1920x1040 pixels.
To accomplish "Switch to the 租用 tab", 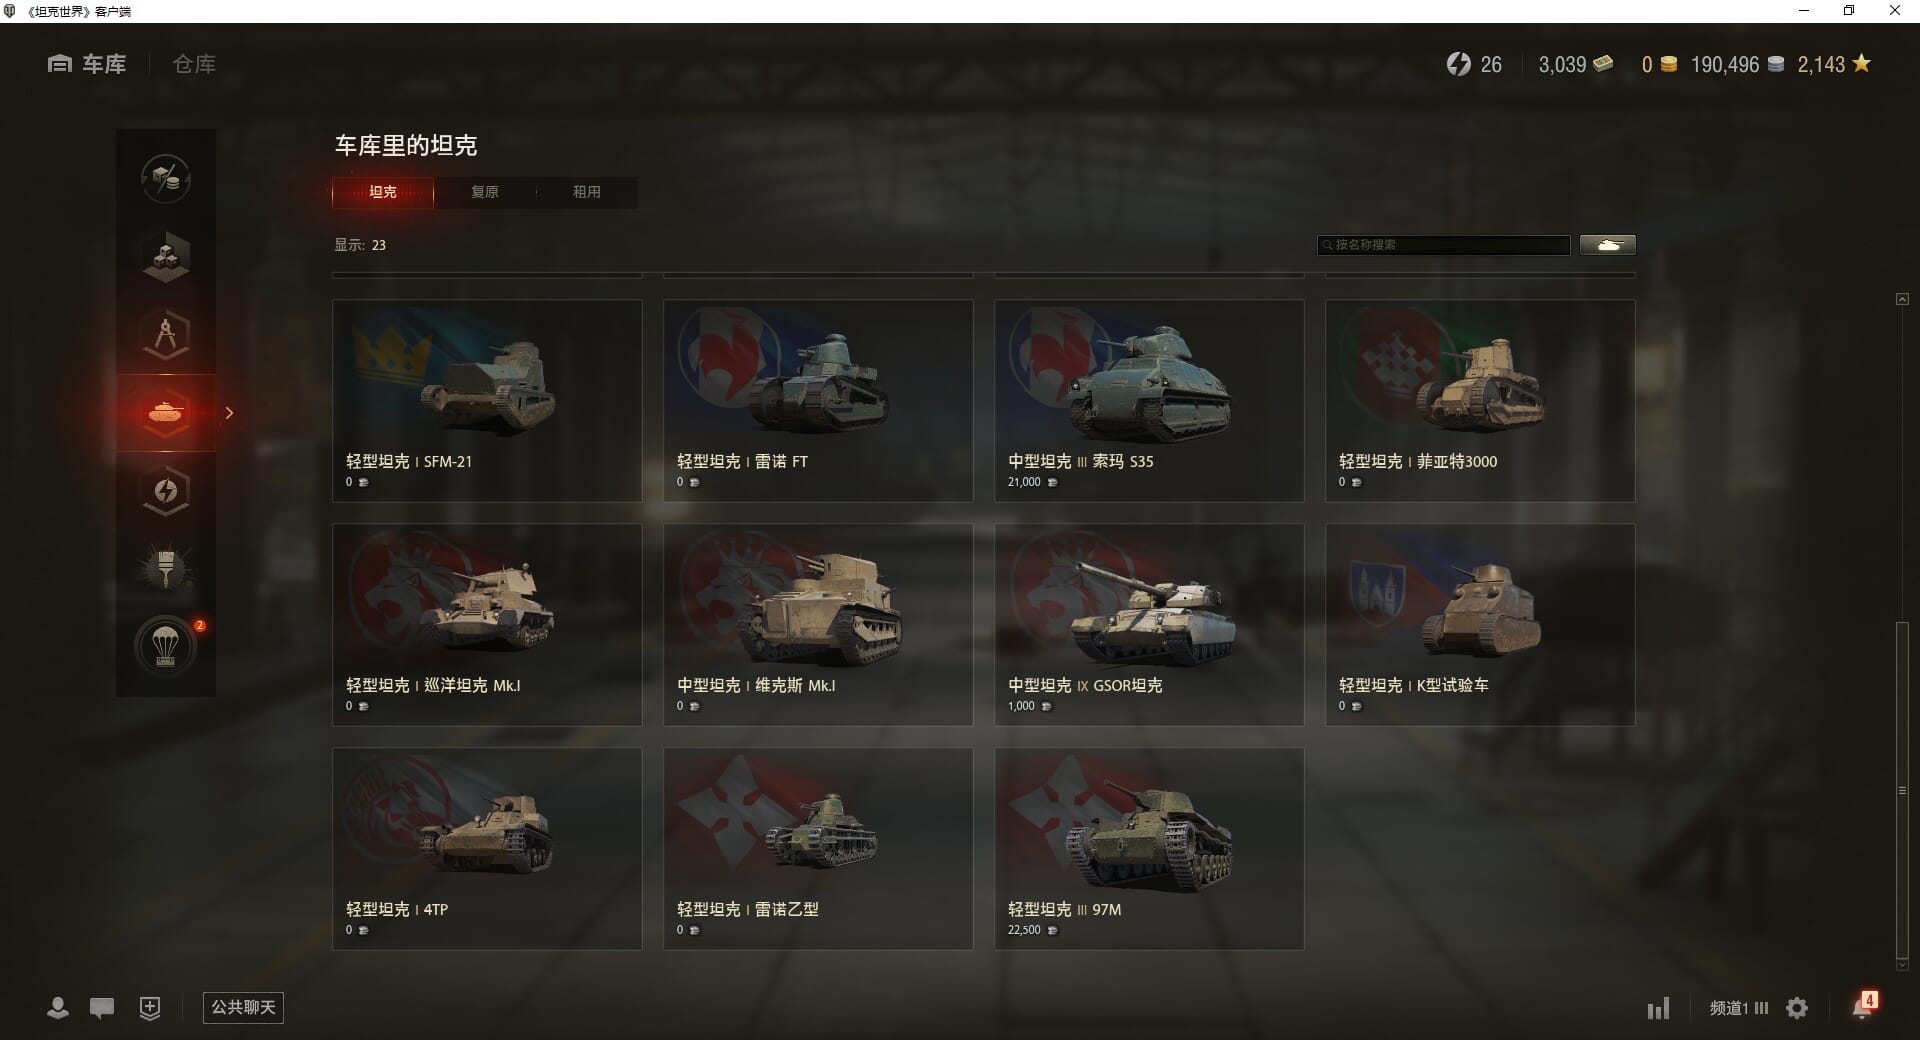I will click(x=587, y=192).
